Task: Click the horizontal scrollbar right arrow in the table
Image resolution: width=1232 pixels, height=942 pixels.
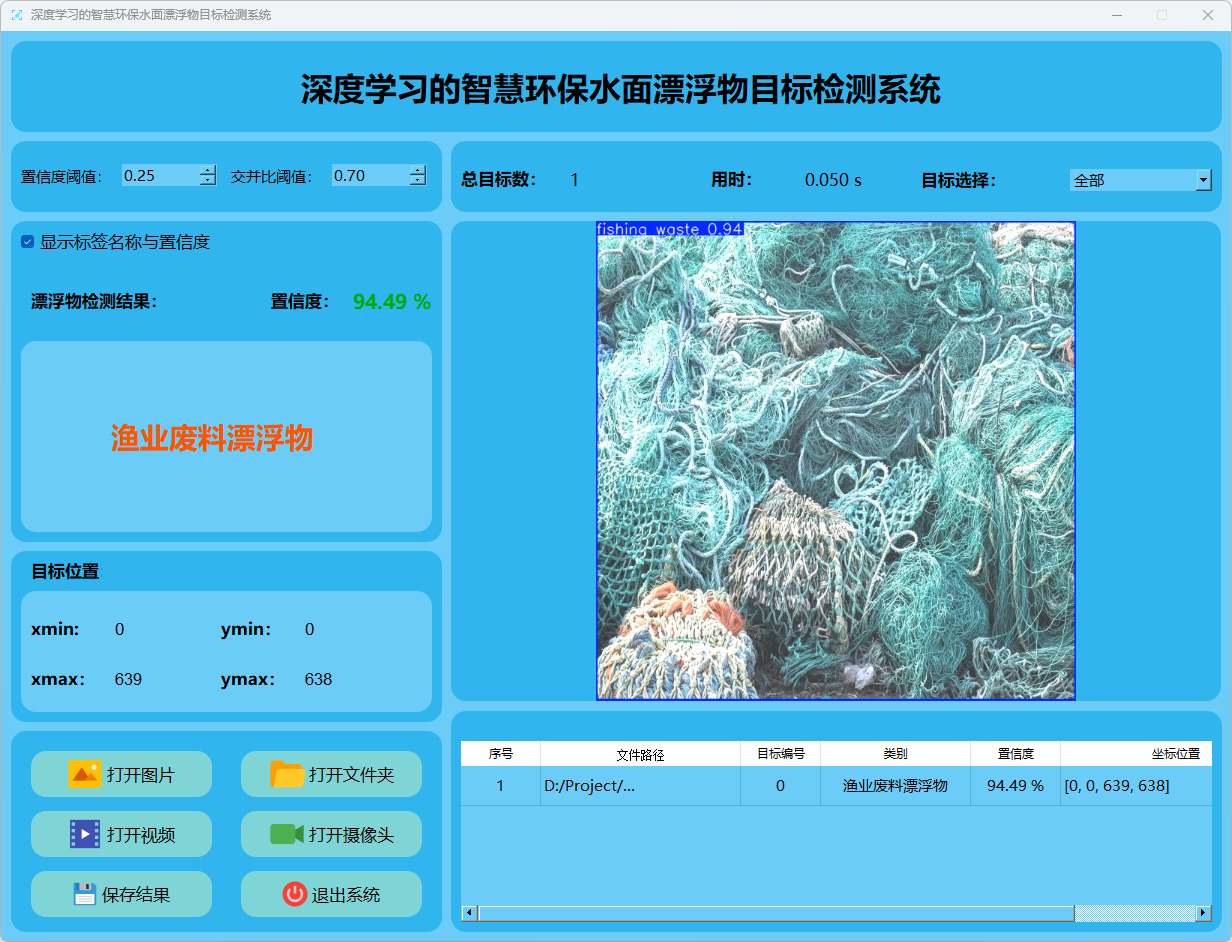Action: (x=1203, y=913)
